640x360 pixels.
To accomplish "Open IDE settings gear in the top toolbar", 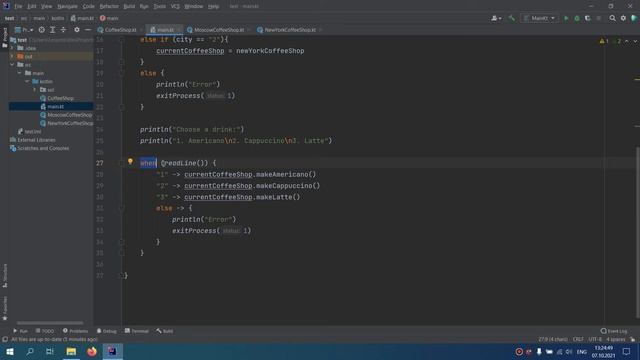I will (623, 18).
